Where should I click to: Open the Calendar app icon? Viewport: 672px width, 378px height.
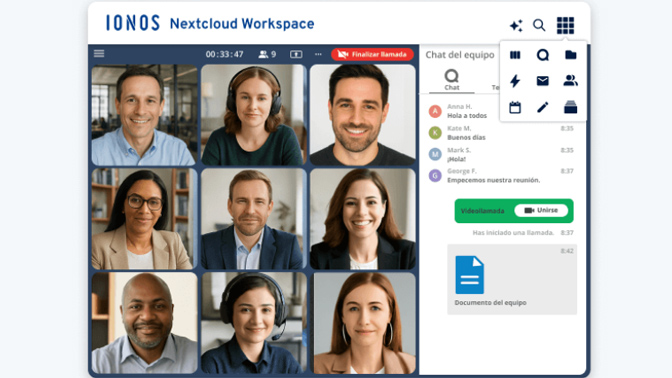point(515,107)
